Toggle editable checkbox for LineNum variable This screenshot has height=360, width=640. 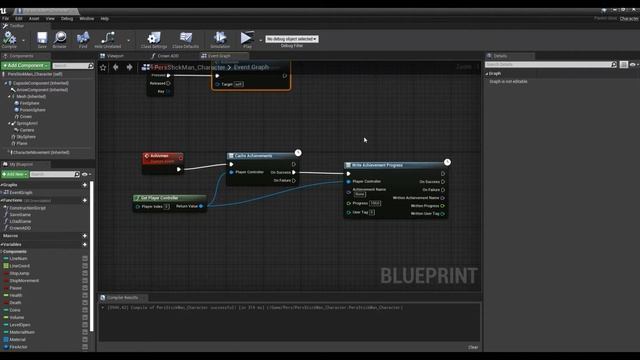point(85,259)
